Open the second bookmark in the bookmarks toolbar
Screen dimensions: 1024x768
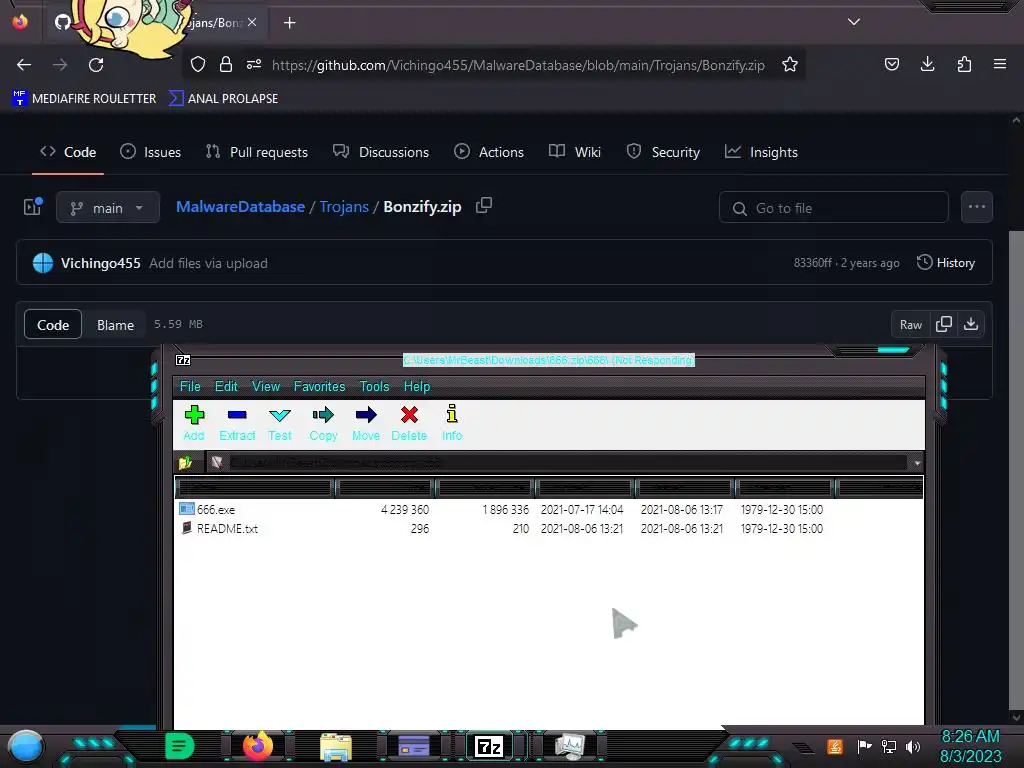point(223,99)
